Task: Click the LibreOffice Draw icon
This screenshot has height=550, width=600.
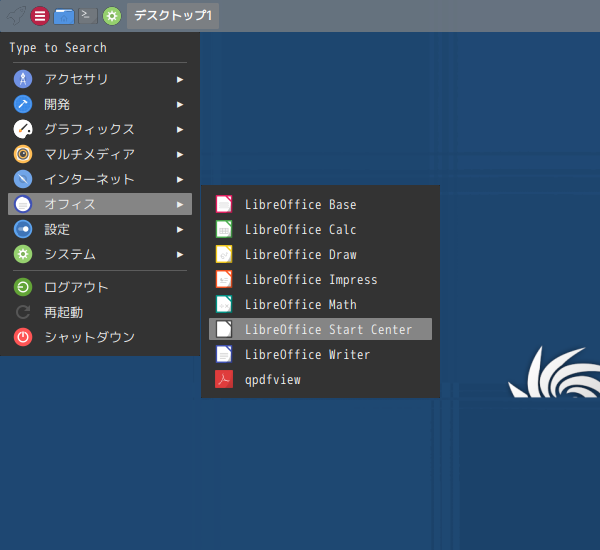Action: coord(224,254)
